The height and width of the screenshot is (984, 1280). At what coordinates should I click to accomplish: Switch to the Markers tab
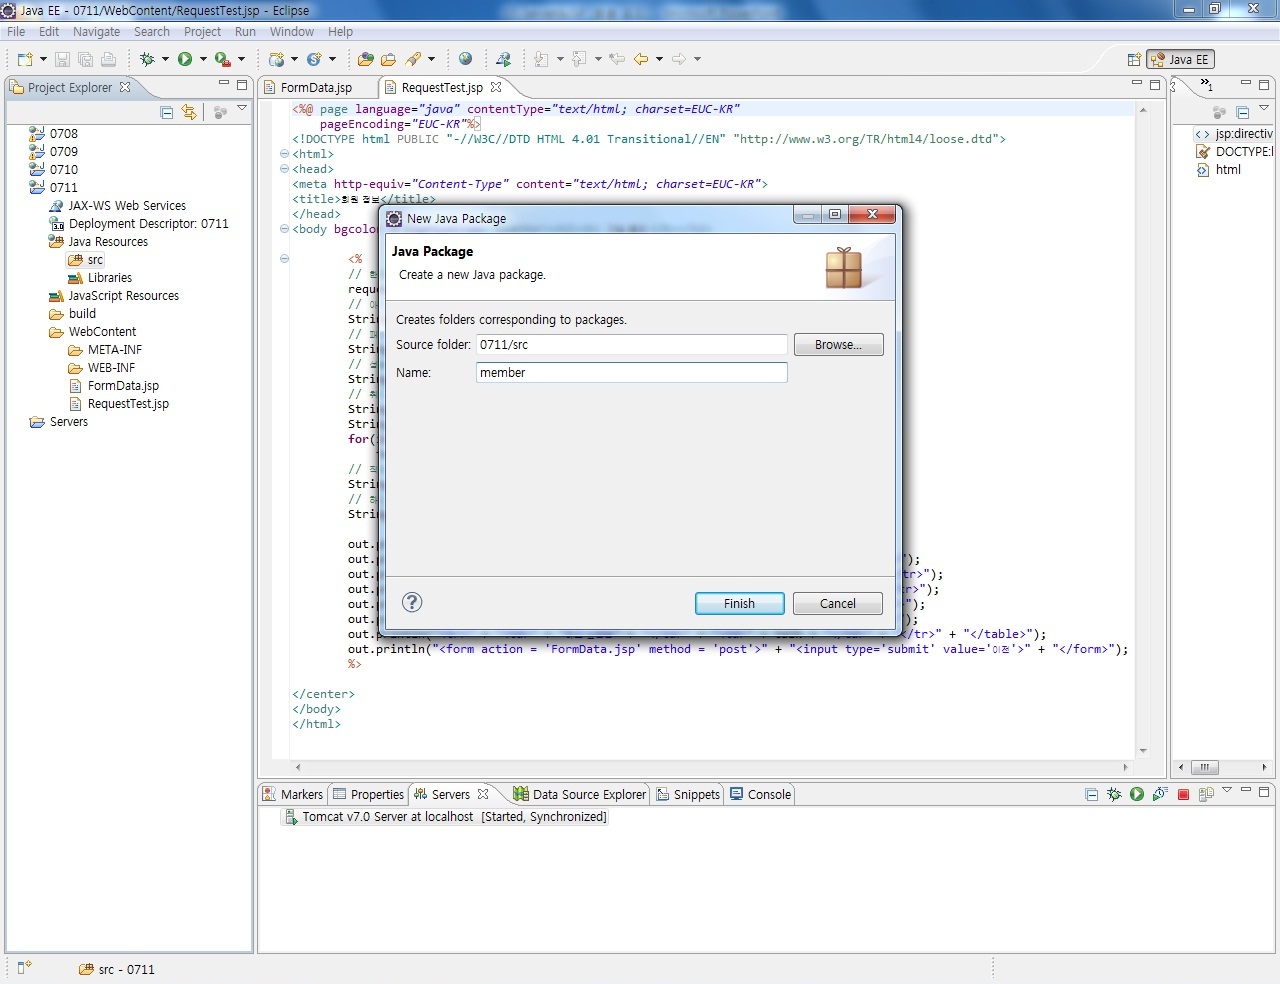293,794
